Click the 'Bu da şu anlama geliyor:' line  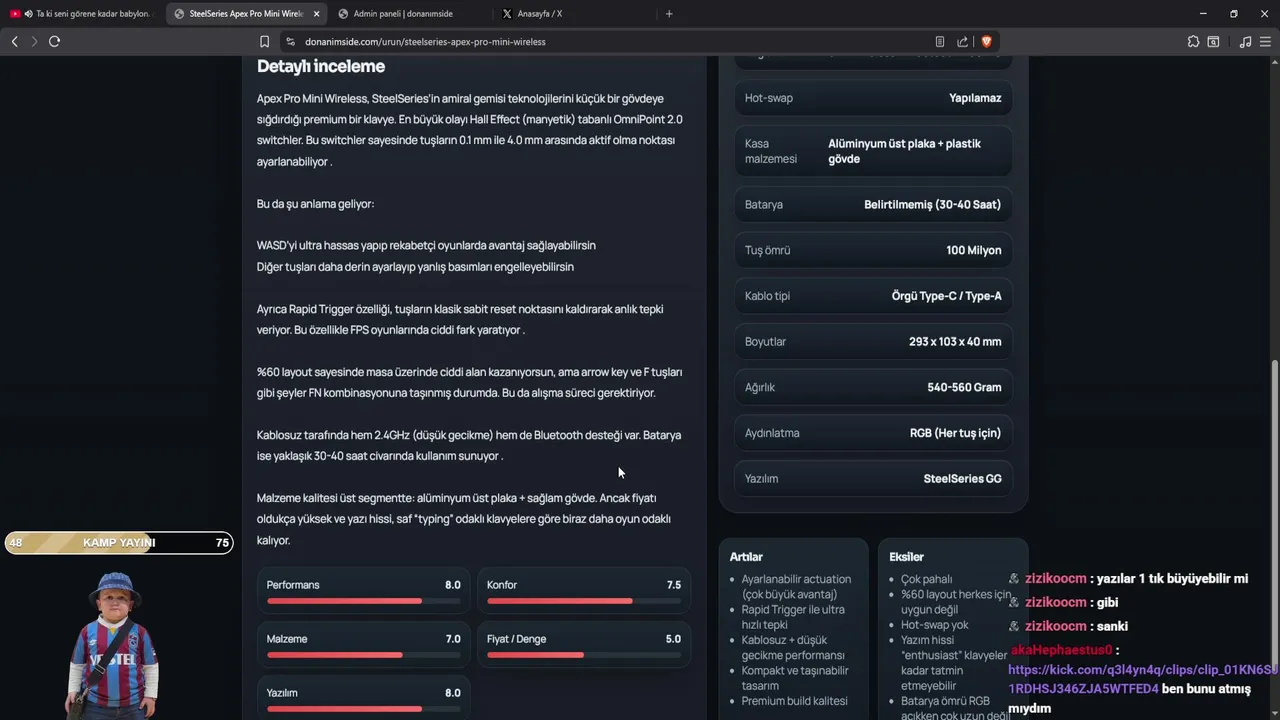click(x=315, y=204)
